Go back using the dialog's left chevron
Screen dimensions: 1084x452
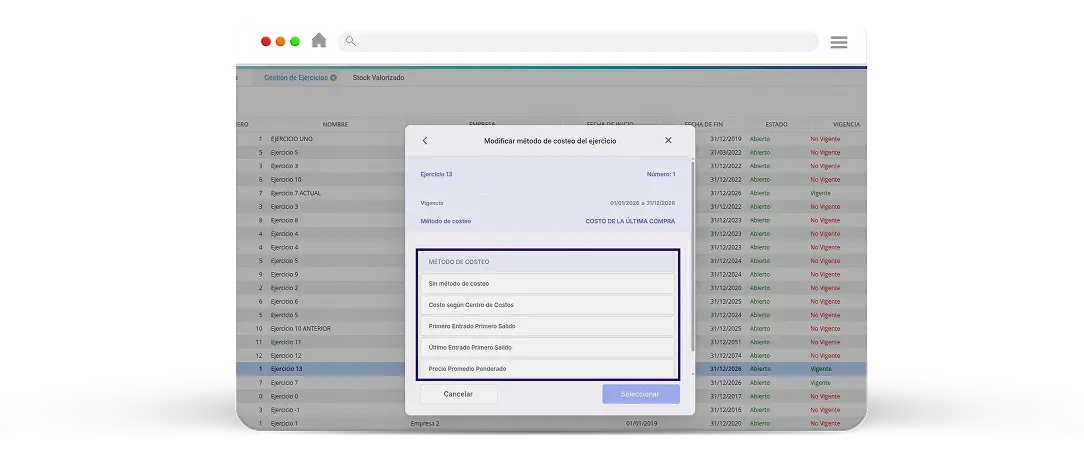[x=424, y=140]
